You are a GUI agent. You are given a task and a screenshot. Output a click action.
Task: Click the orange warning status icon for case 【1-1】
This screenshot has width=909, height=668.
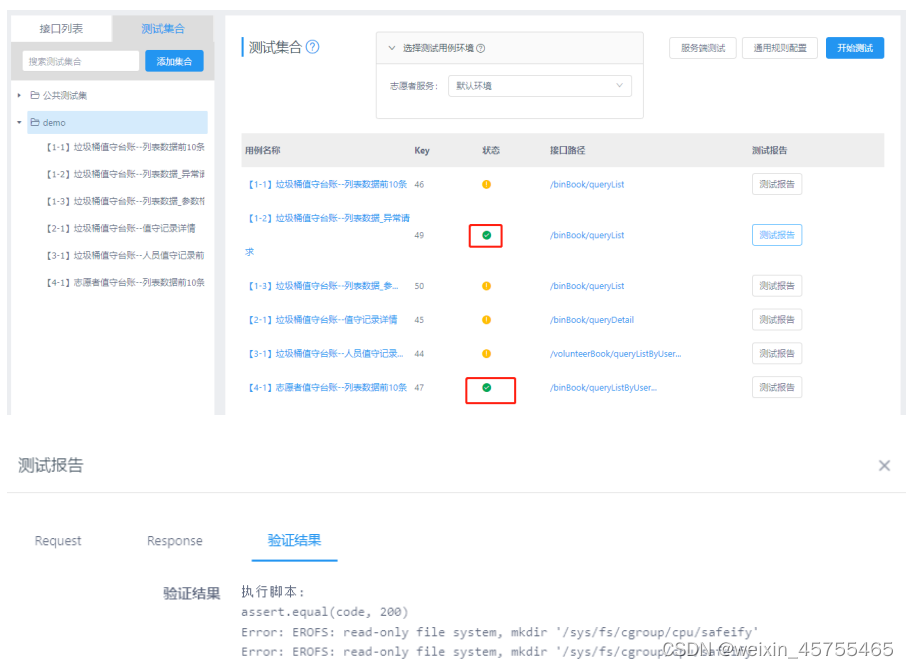(x=486, y=184)
